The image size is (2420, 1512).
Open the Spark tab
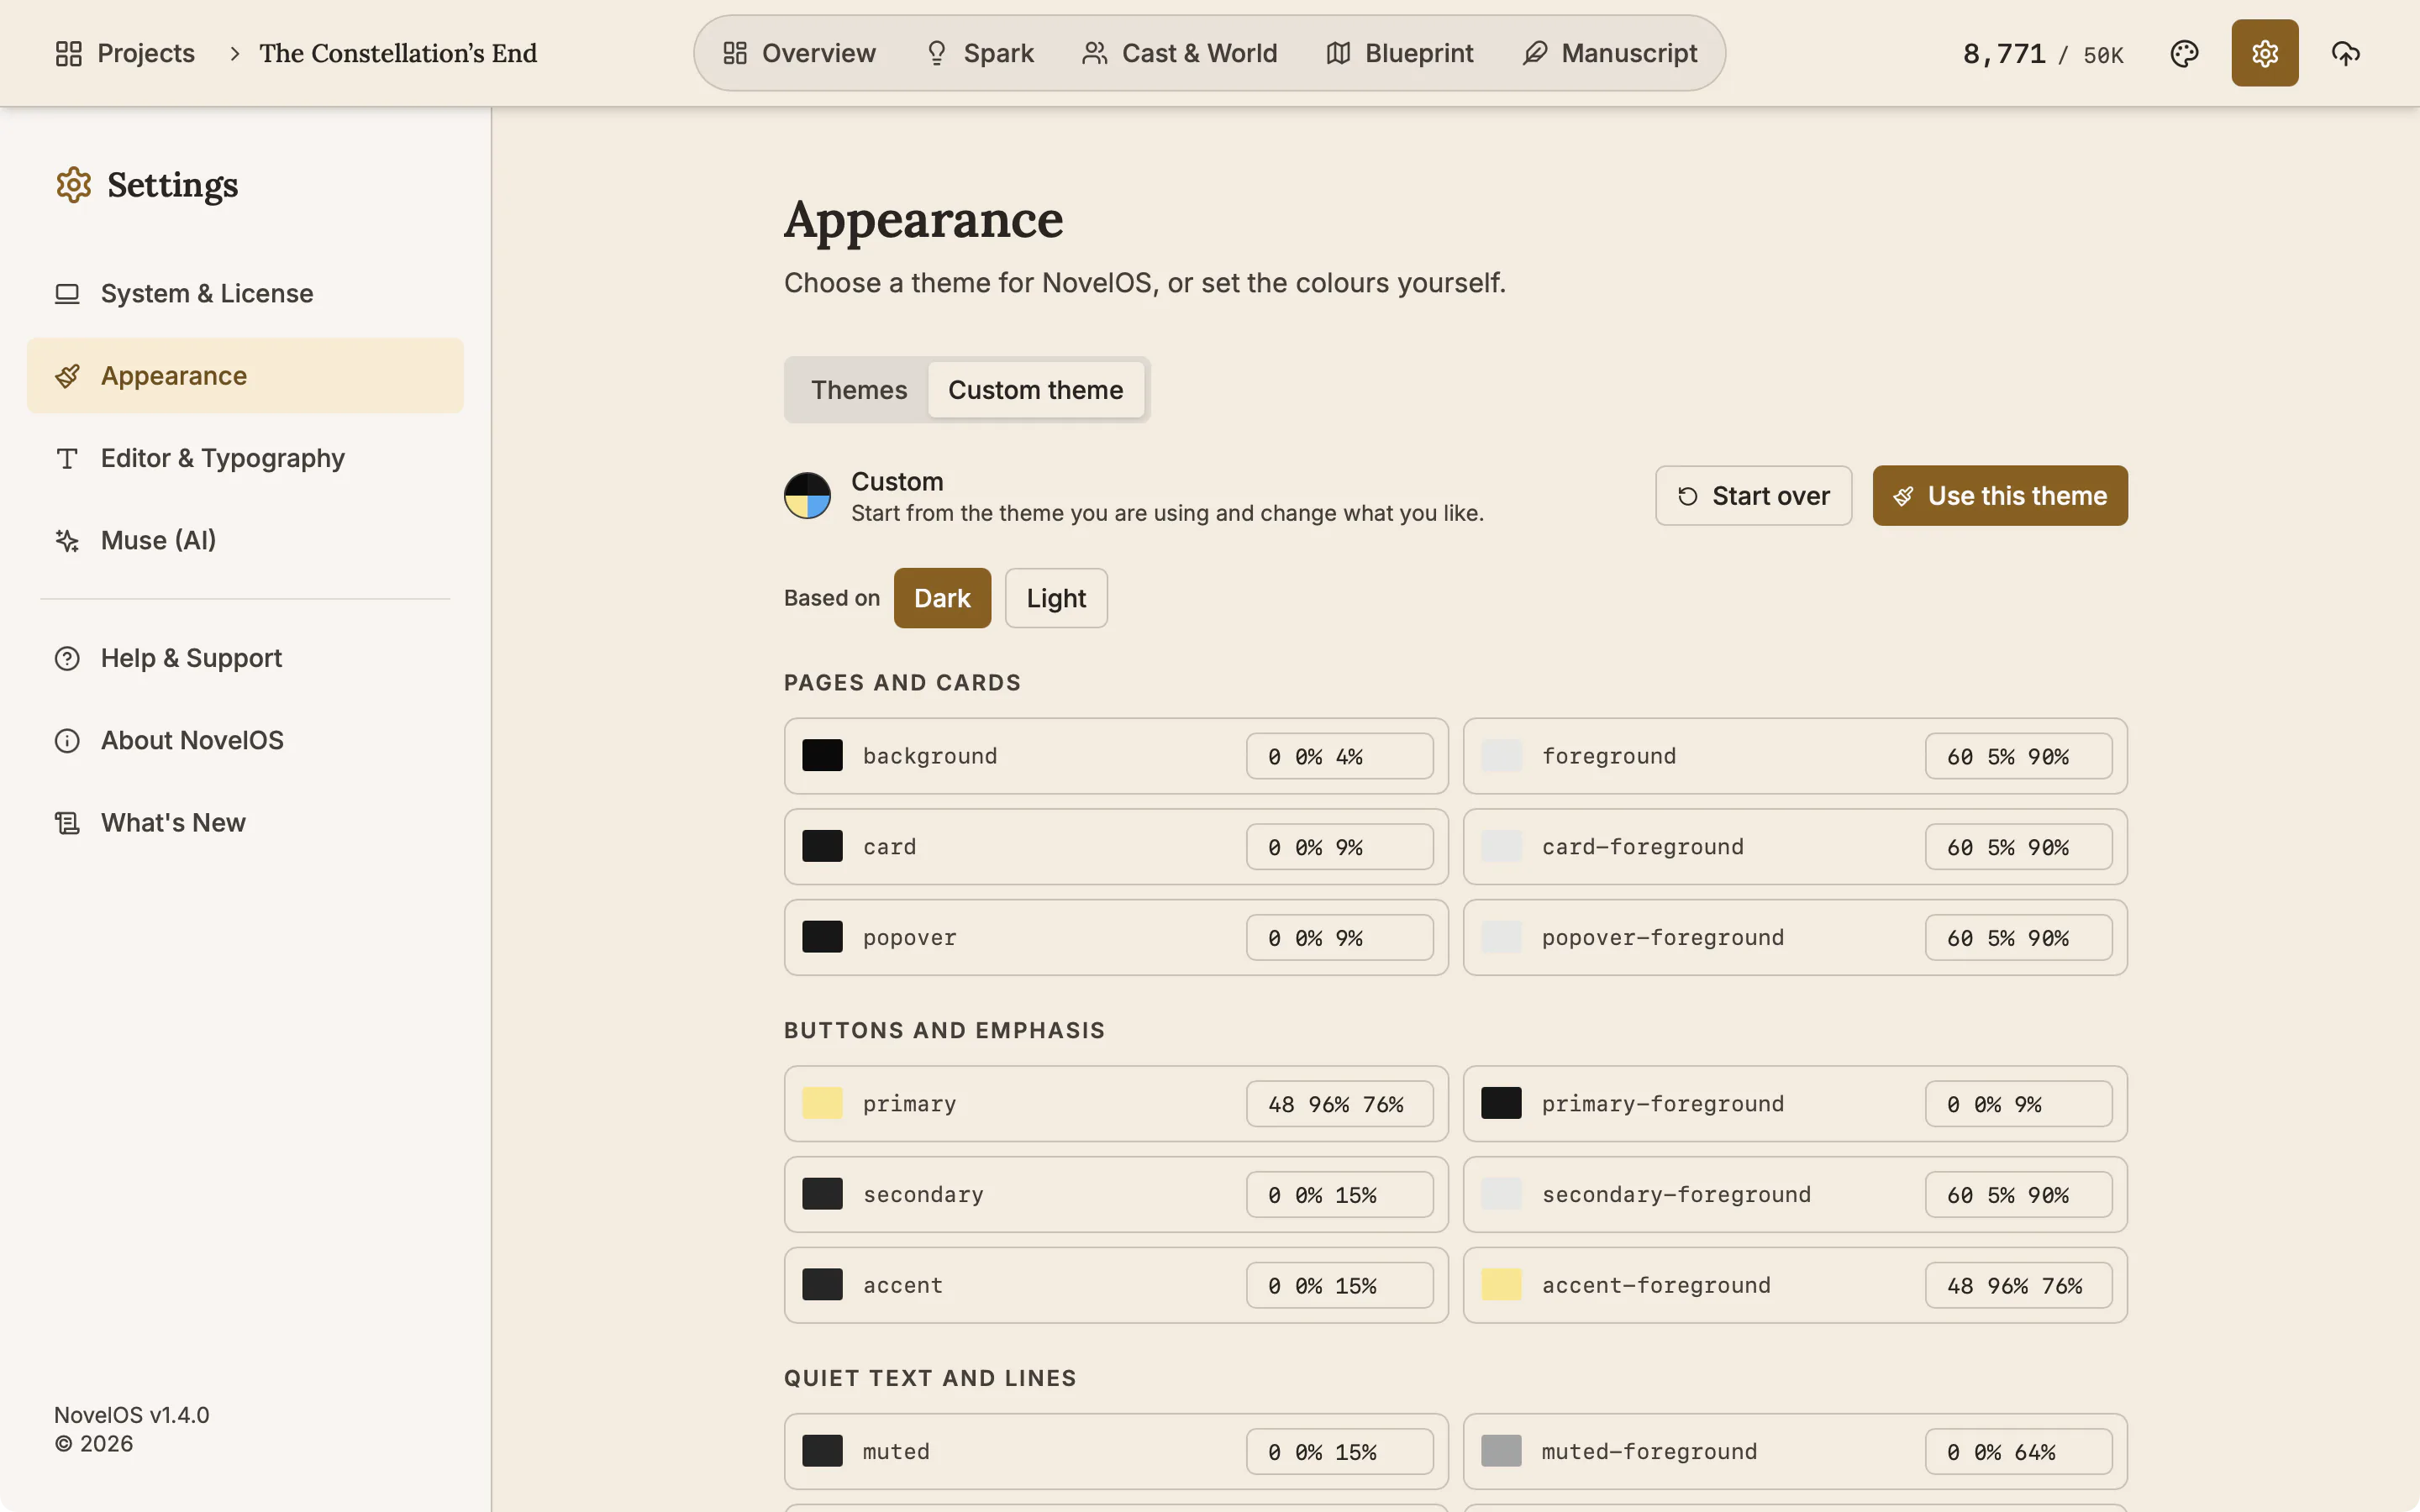(979, 53)
